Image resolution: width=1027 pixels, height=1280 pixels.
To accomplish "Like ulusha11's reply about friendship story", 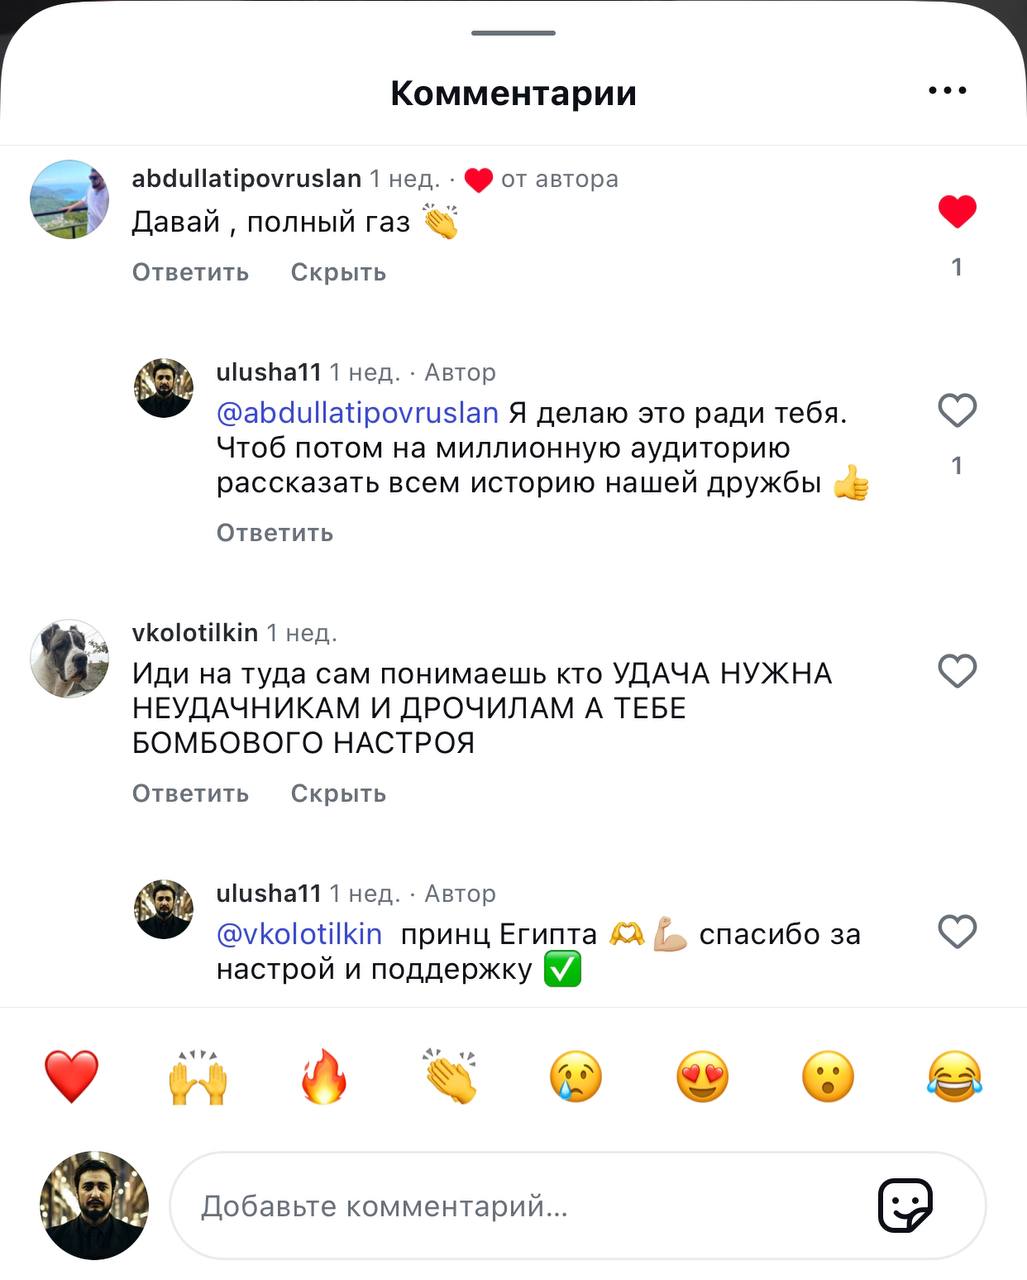I will [x=957, y=410].
